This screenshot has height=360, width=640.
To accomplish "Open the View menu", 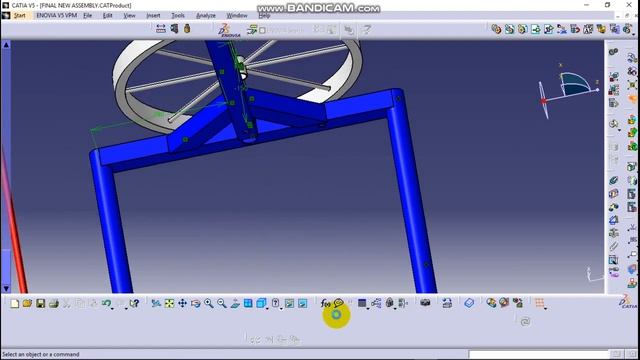I will click(129, 16).
